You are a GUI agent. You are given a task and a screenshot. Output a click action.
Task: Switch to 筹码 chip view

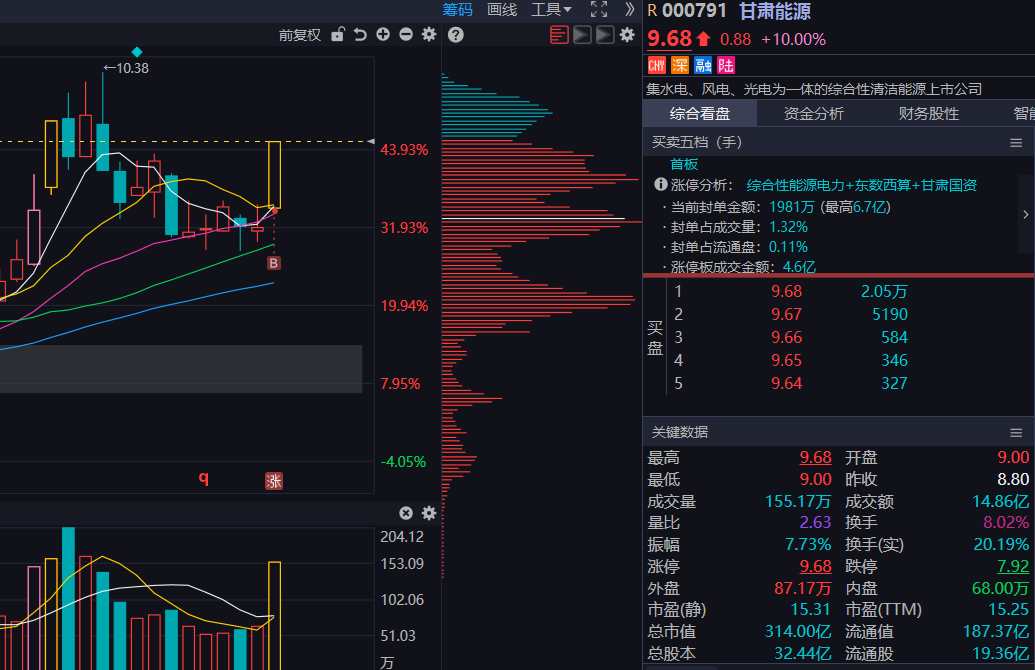457,9
